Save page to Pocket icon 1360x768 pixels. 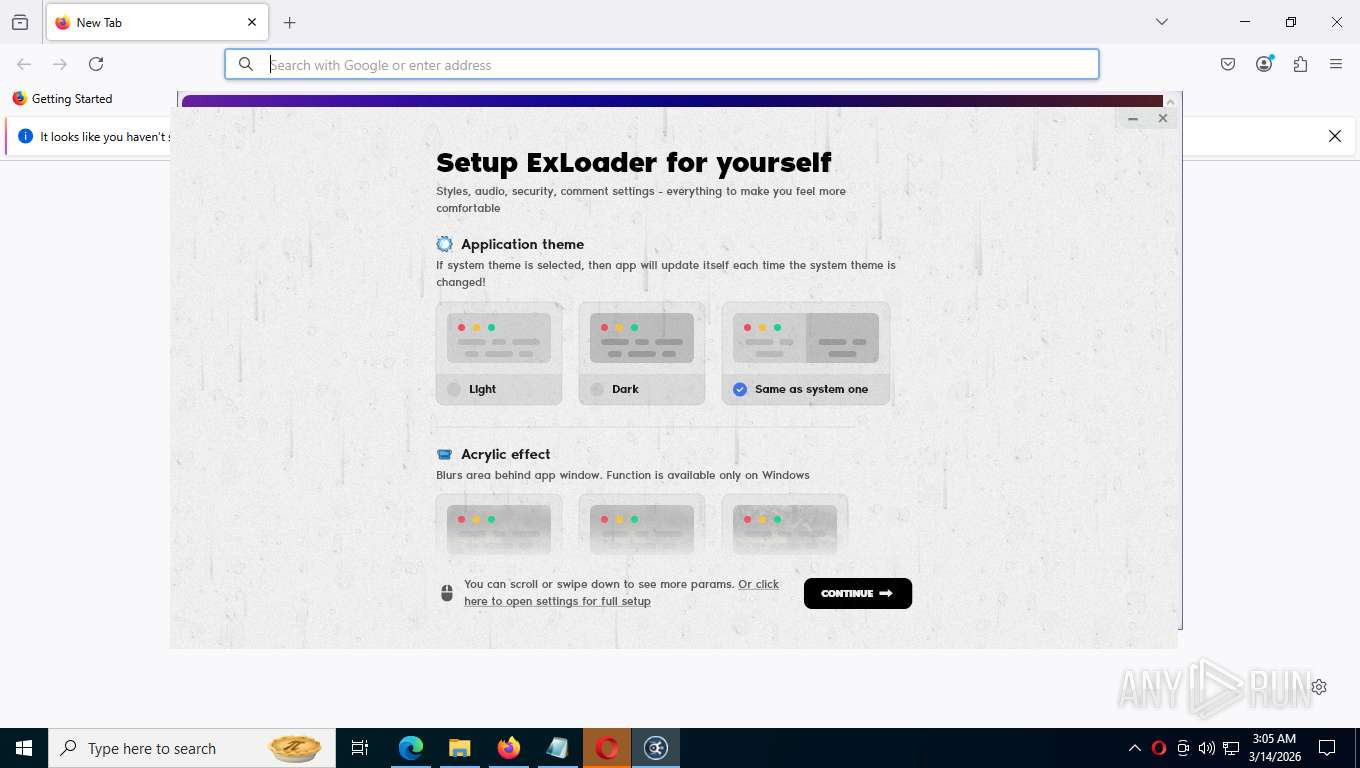click(x=1228, y=64)
